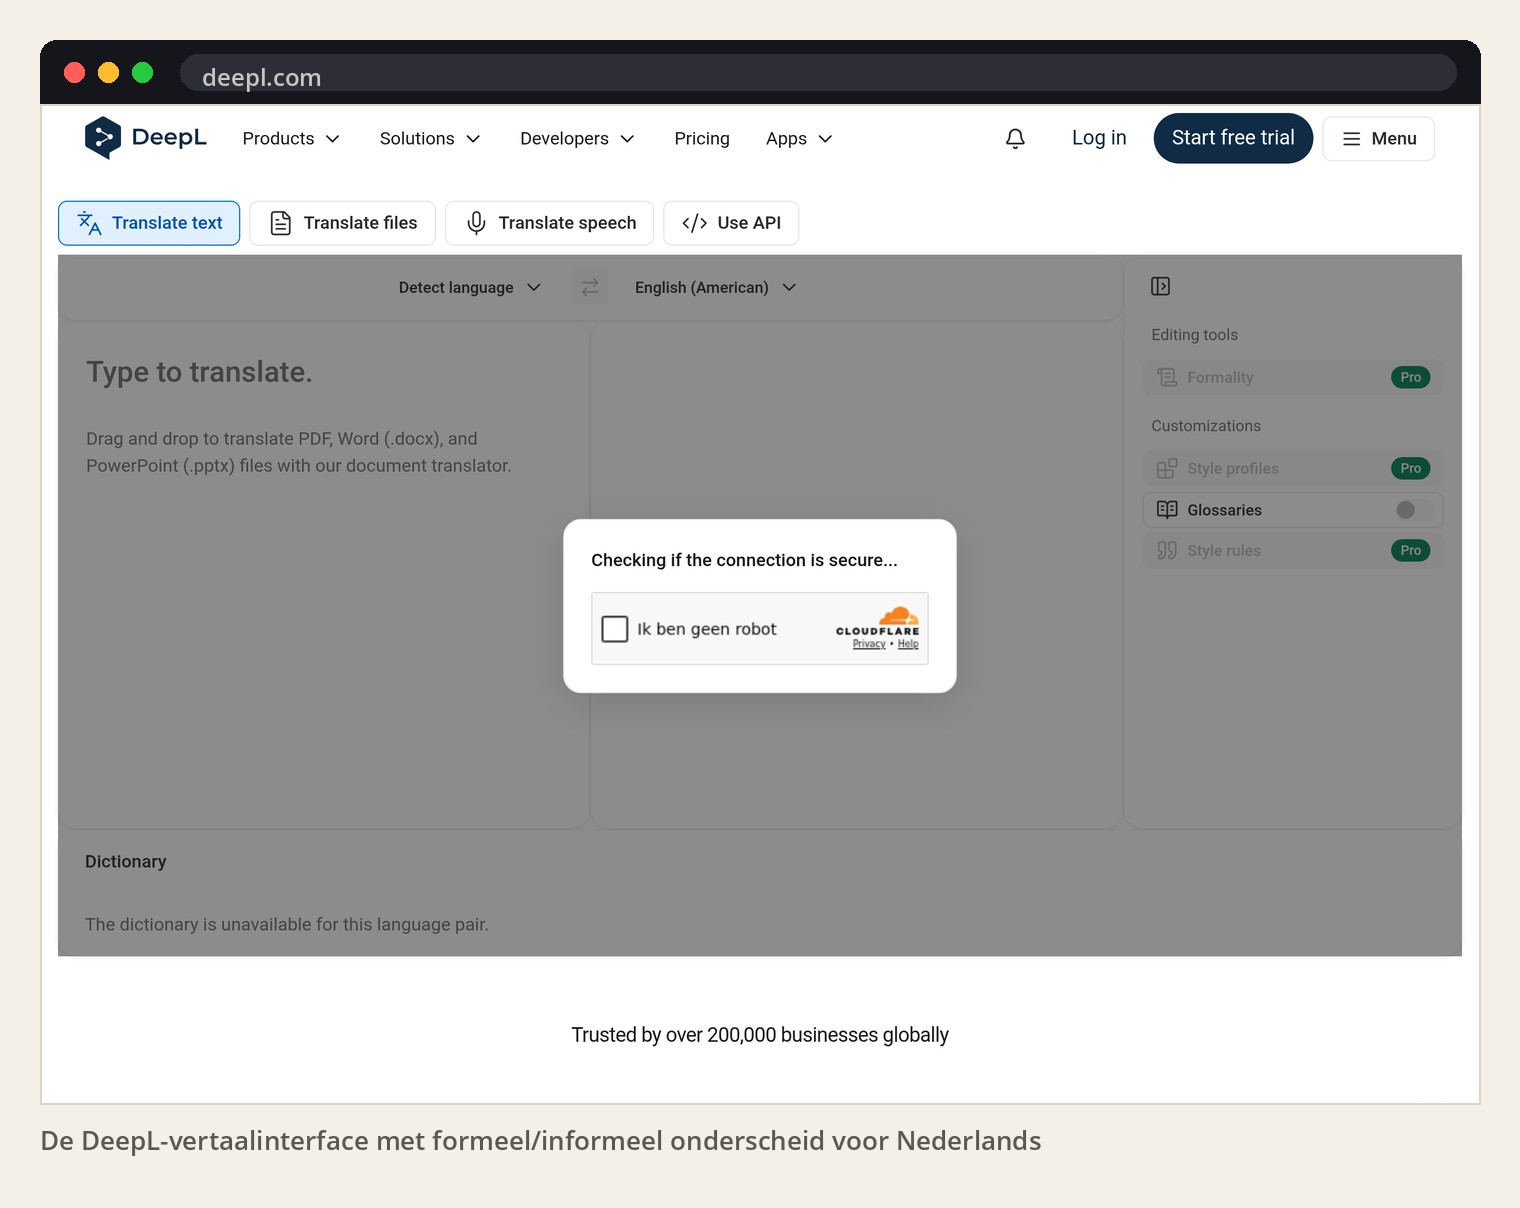Click the swap languages arrows icon
The width and height of the screenshot is (1520, 1208).
coord(590,287)
